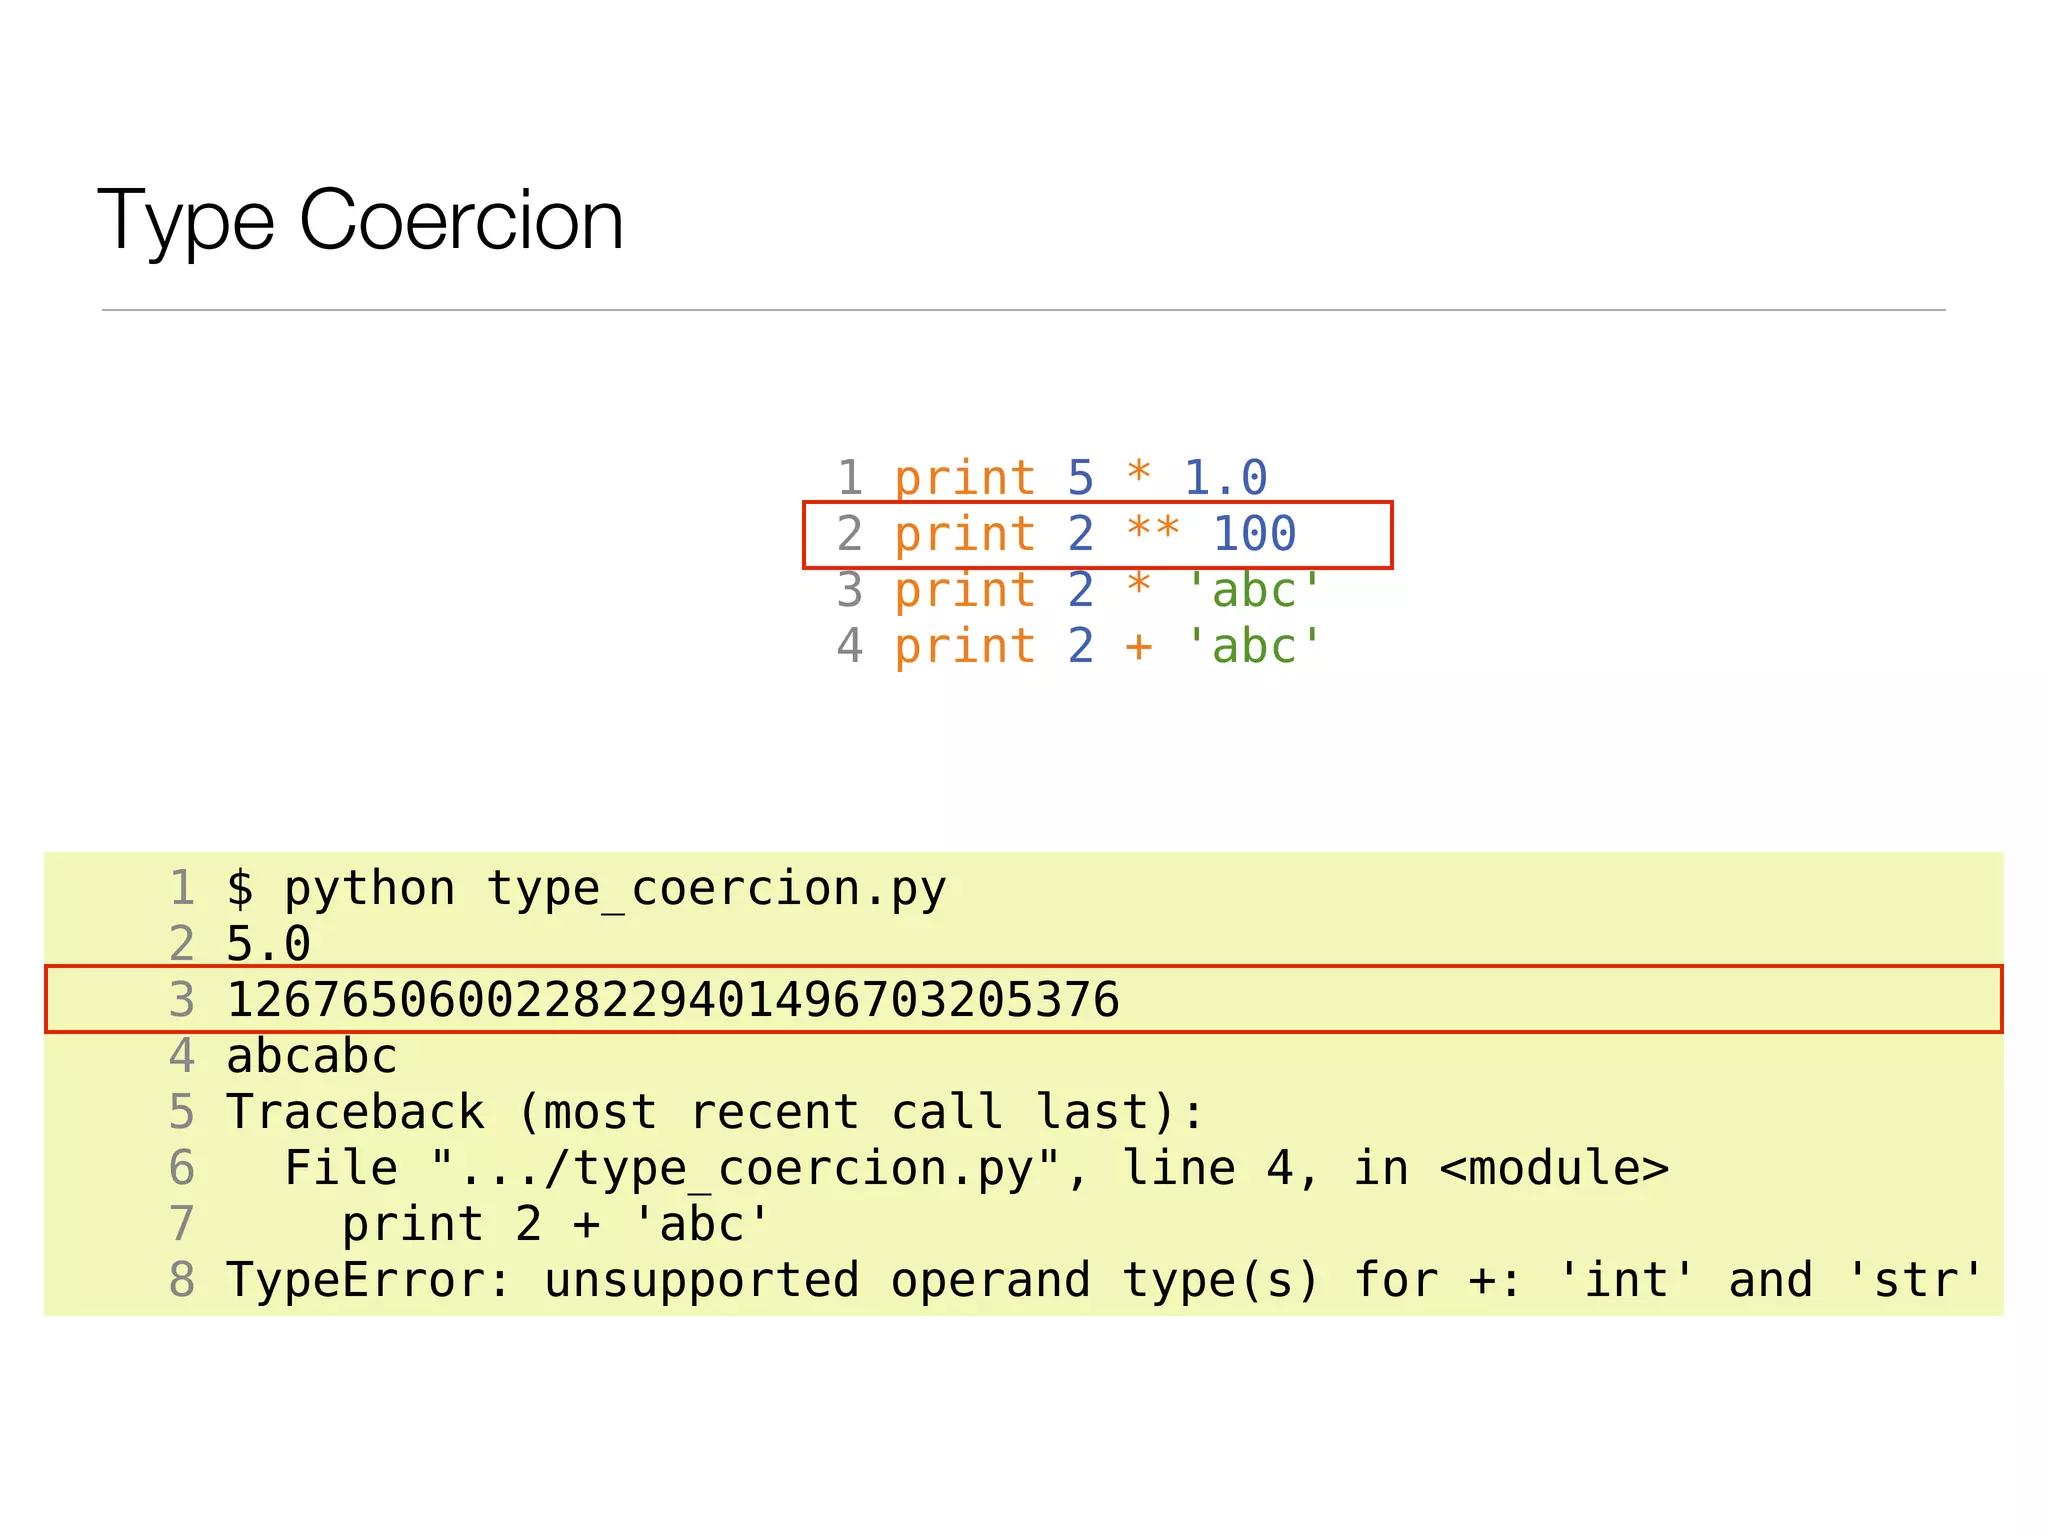2048x1536 pixels.
Task: Click the 'abcabc' output line
Action: pyautogui.click(x=312, y=1056)
